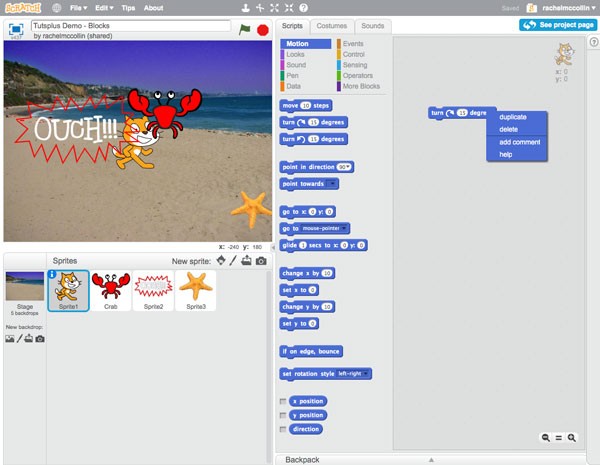This screenshot has height=465, width=600.
Task: Click the red stop sign button
Action: [x=263, y=30]
